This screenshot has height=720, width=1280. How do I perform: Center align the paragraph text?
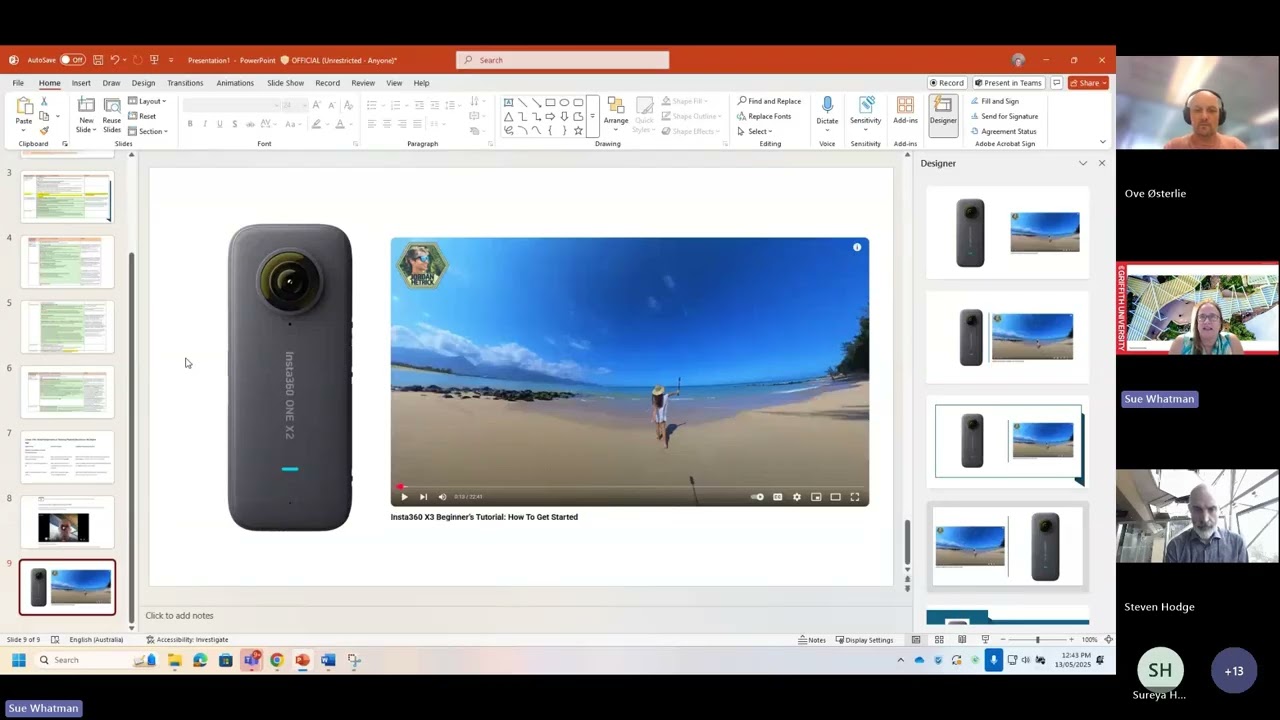click(x=387, y=124)
